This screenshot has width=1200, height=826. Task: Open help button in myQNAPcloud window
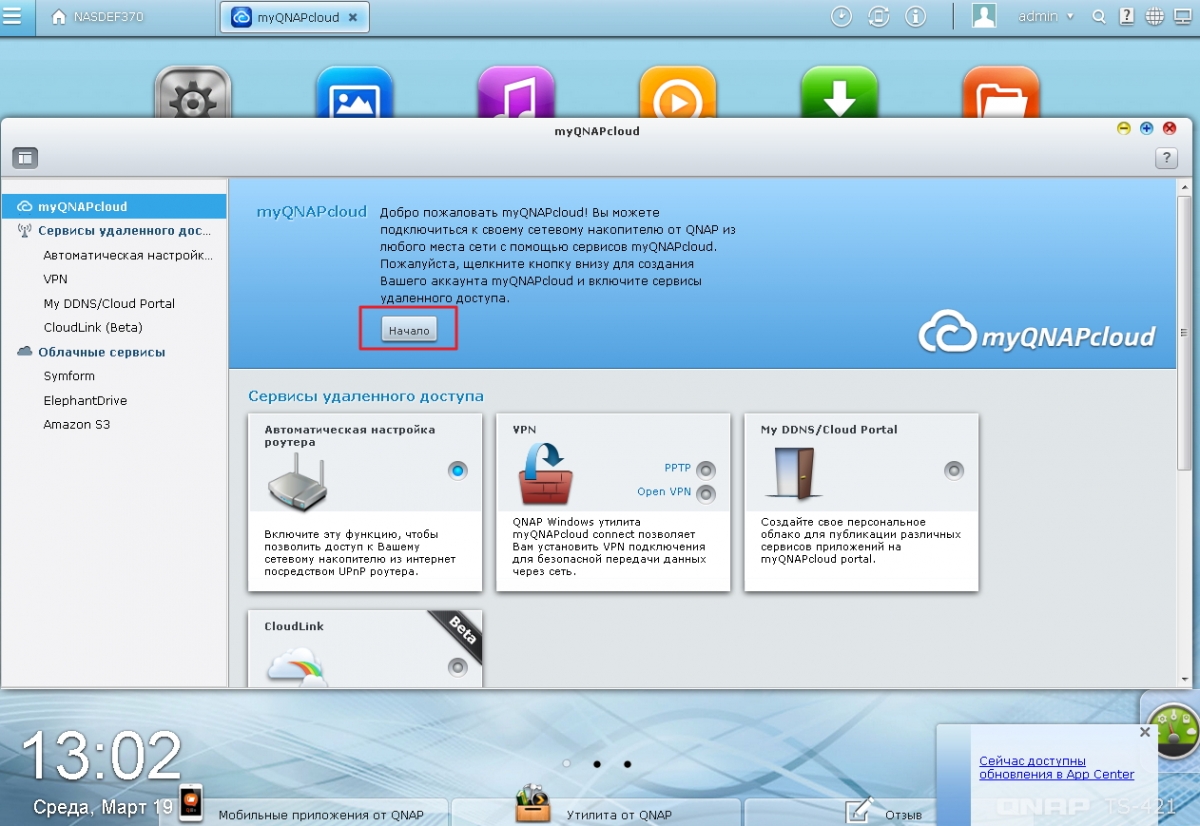tap(1166, 158)
